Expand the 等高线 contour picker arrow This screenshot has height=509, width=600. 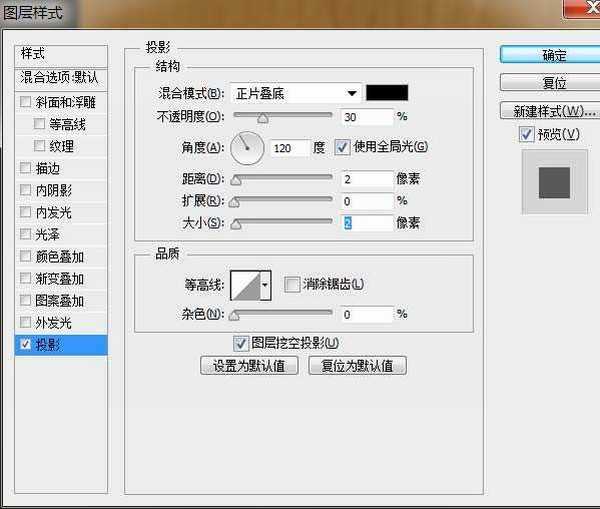click(265, 286)
